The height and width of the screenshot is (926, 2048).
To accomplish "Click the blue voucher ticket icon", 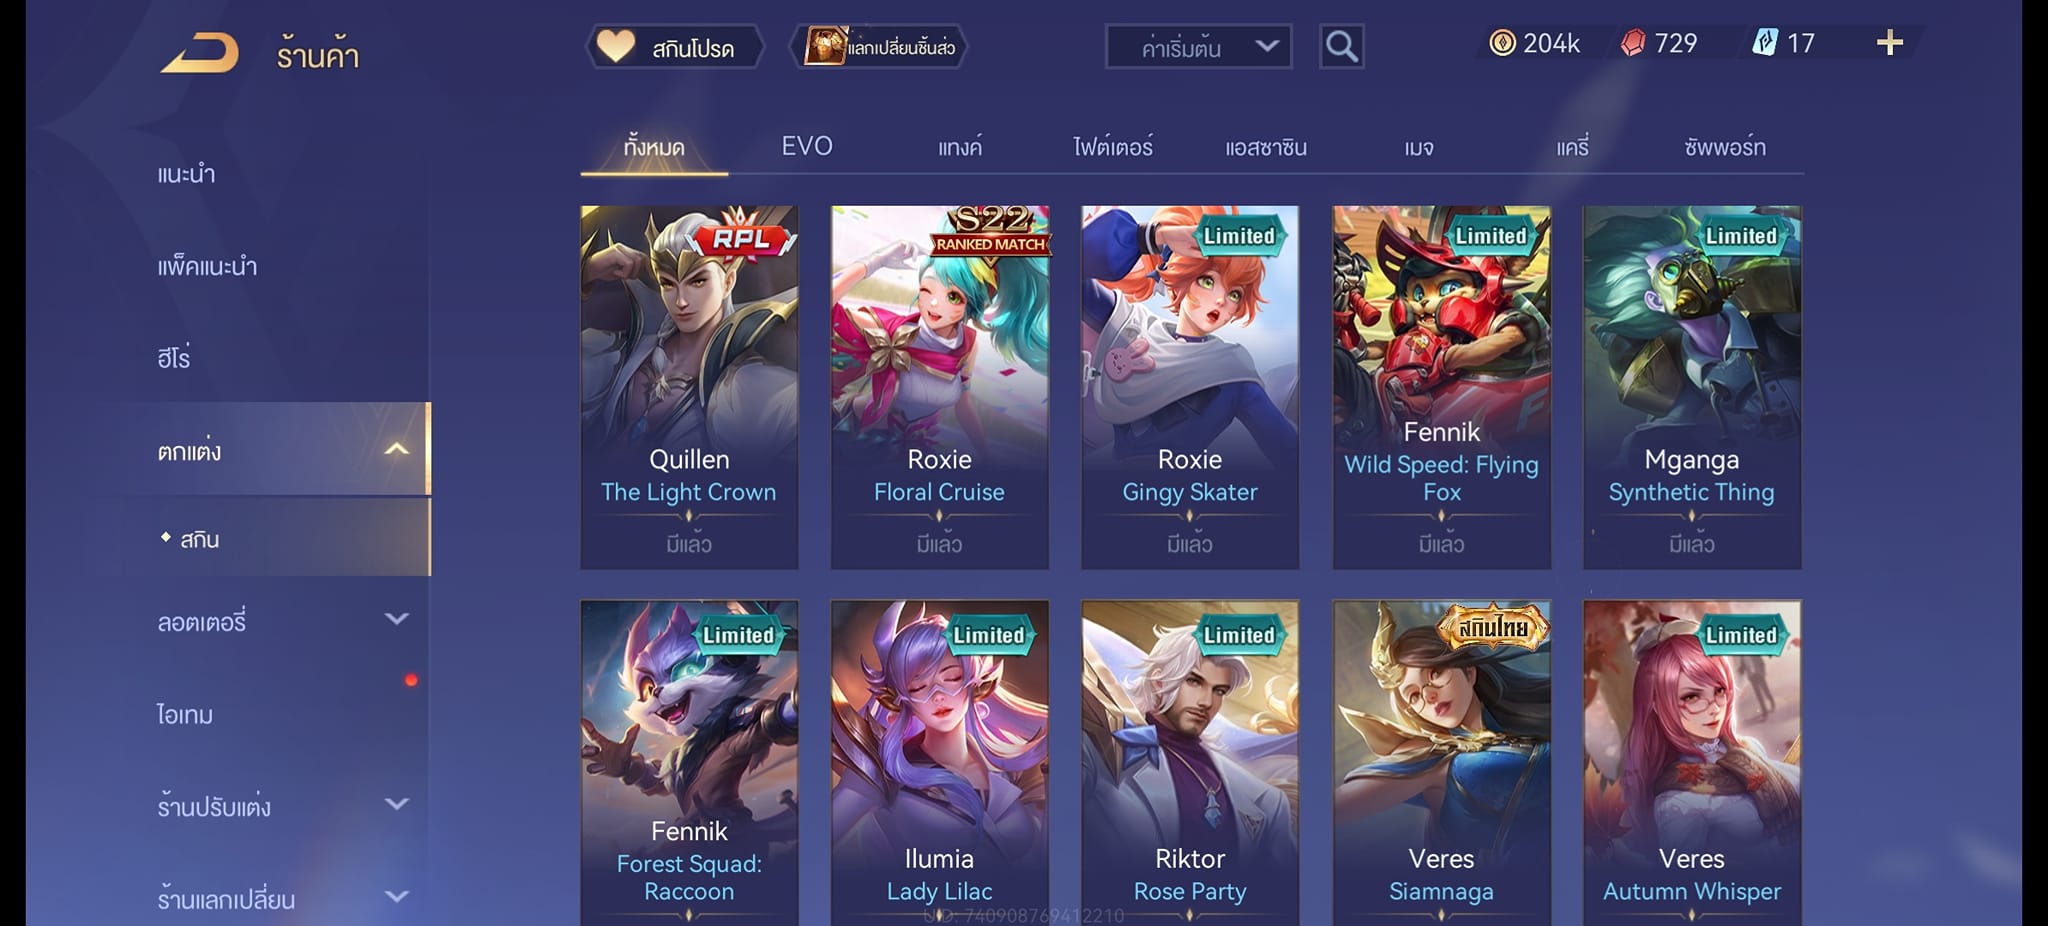I will tap(1765, 42).
